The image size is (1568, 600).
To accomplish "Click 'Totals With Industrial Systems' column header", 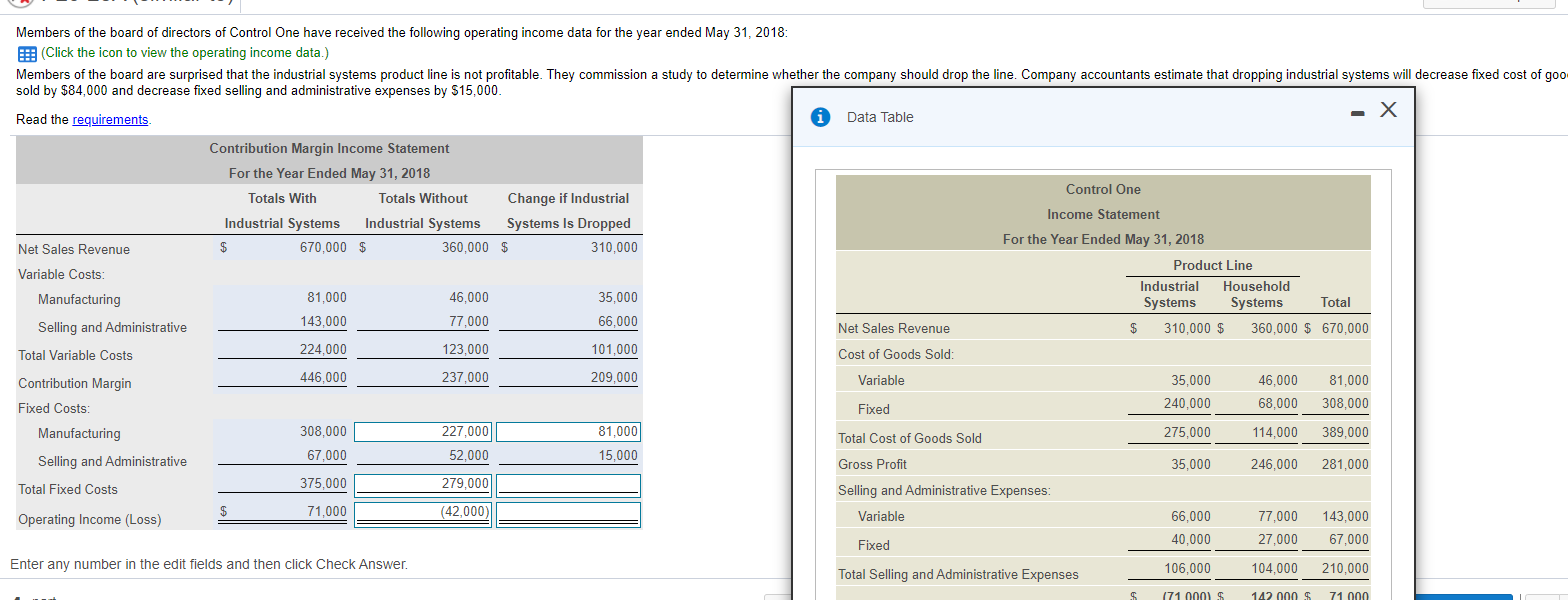I will point(282,211).
